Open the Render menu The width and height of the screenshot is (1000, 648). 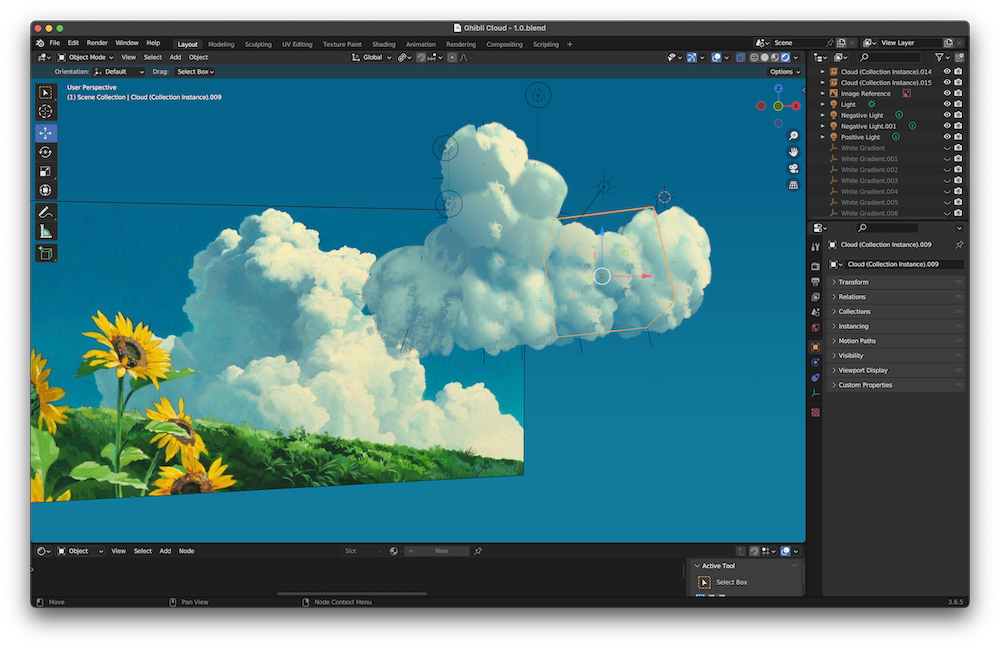click(x=97, y=43)
